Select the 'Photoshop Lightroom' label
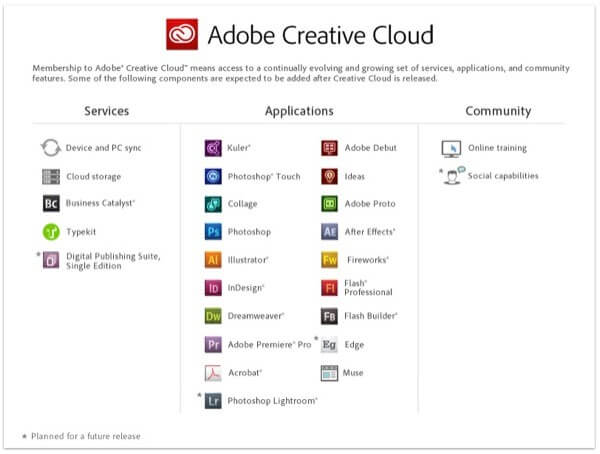Viewport: 600px width, 454px height. pyautogui.click(x=272, y=401)
